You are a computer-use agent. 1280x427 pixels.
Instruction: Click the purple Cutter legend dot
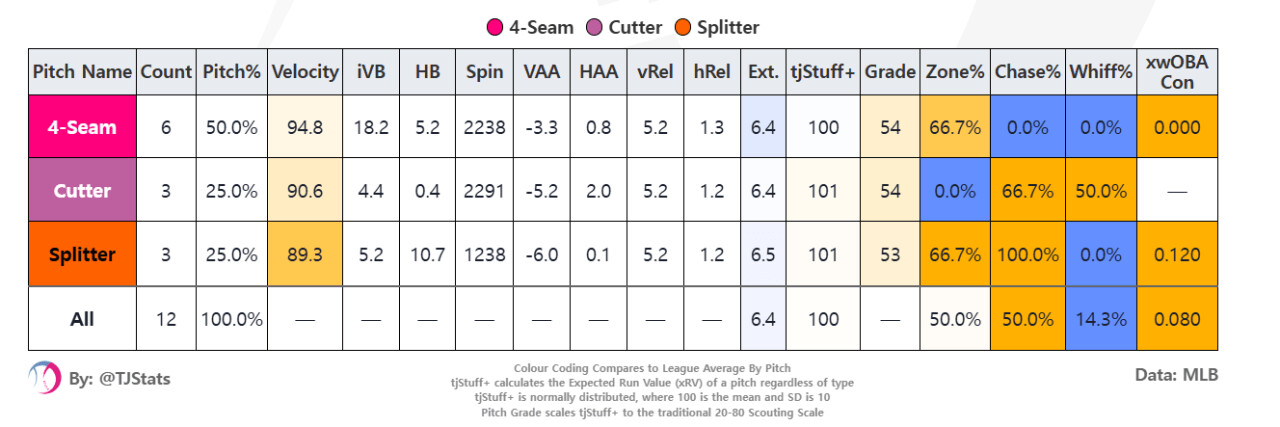click(590, 27)
